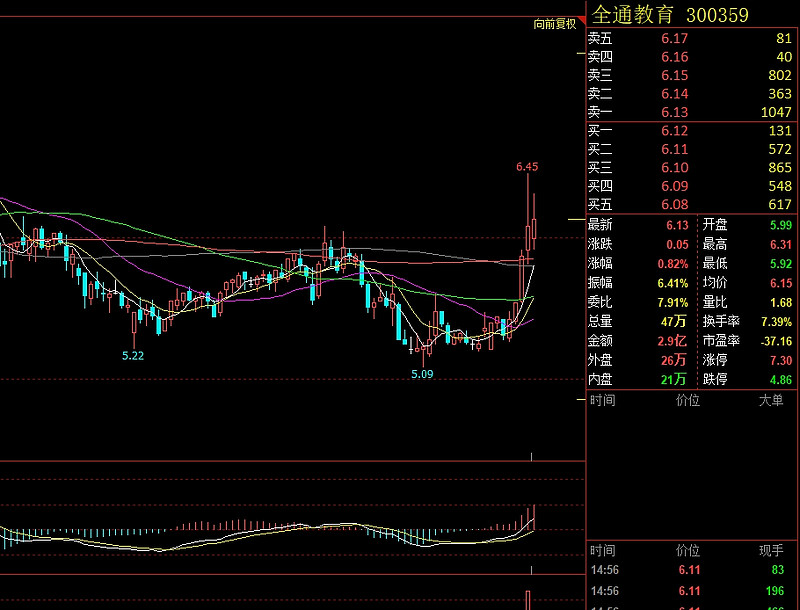Select the 买四 price 6.09
The height and width of the screenshot is (610, 800).
[x=674, y=186]
